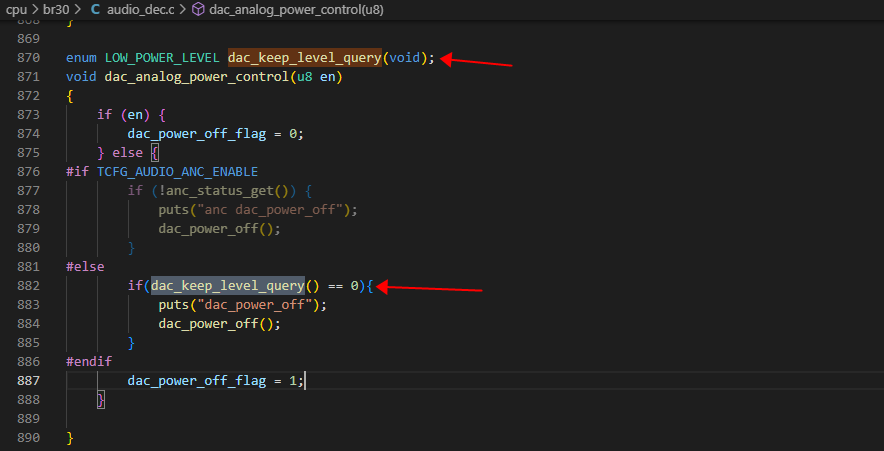Expand breadcrumb chevron after cpu
This screenshot has height=451, width=884.
(36, 10)
